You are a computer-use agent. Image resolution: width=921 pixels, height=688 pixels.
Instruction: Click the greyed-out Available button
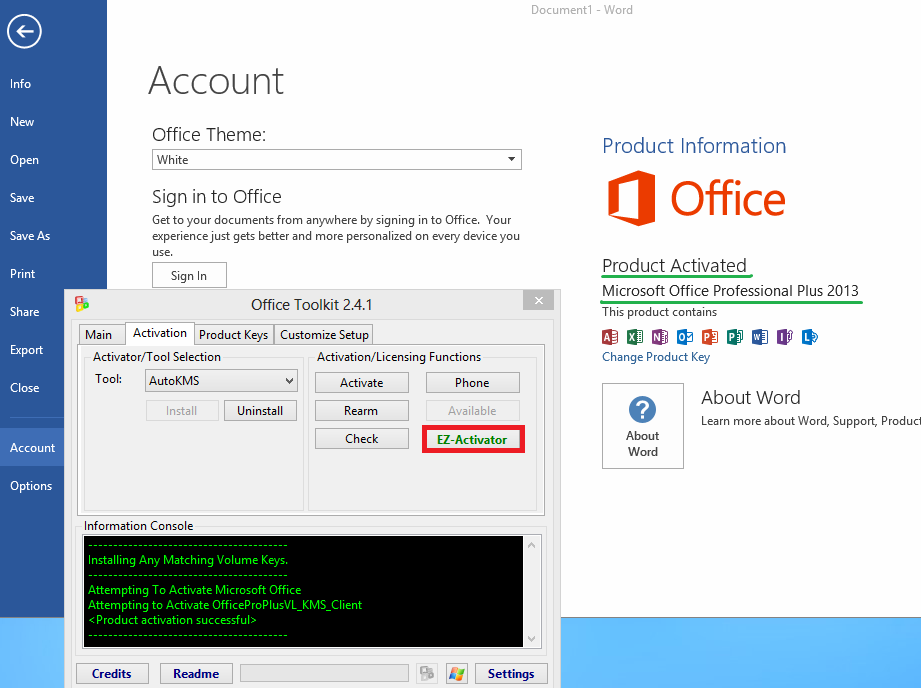point(472,411)
